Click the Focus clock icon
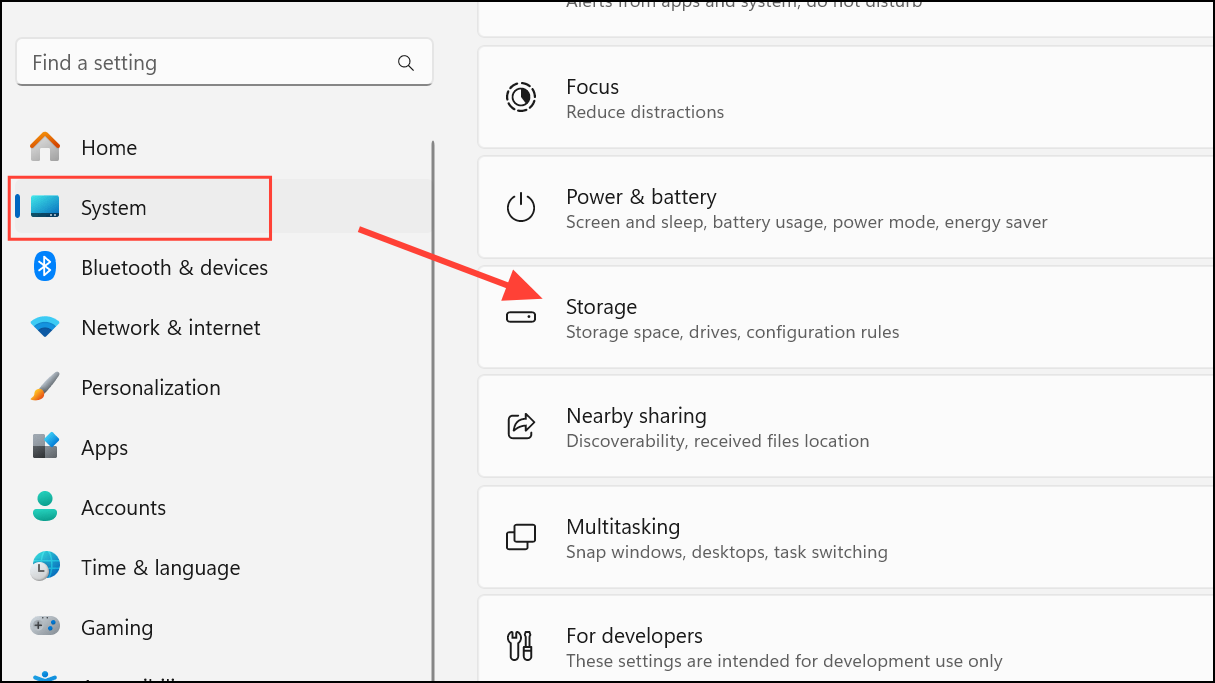The width and height of the screenshot is (1215, 683). coord(521,97)
